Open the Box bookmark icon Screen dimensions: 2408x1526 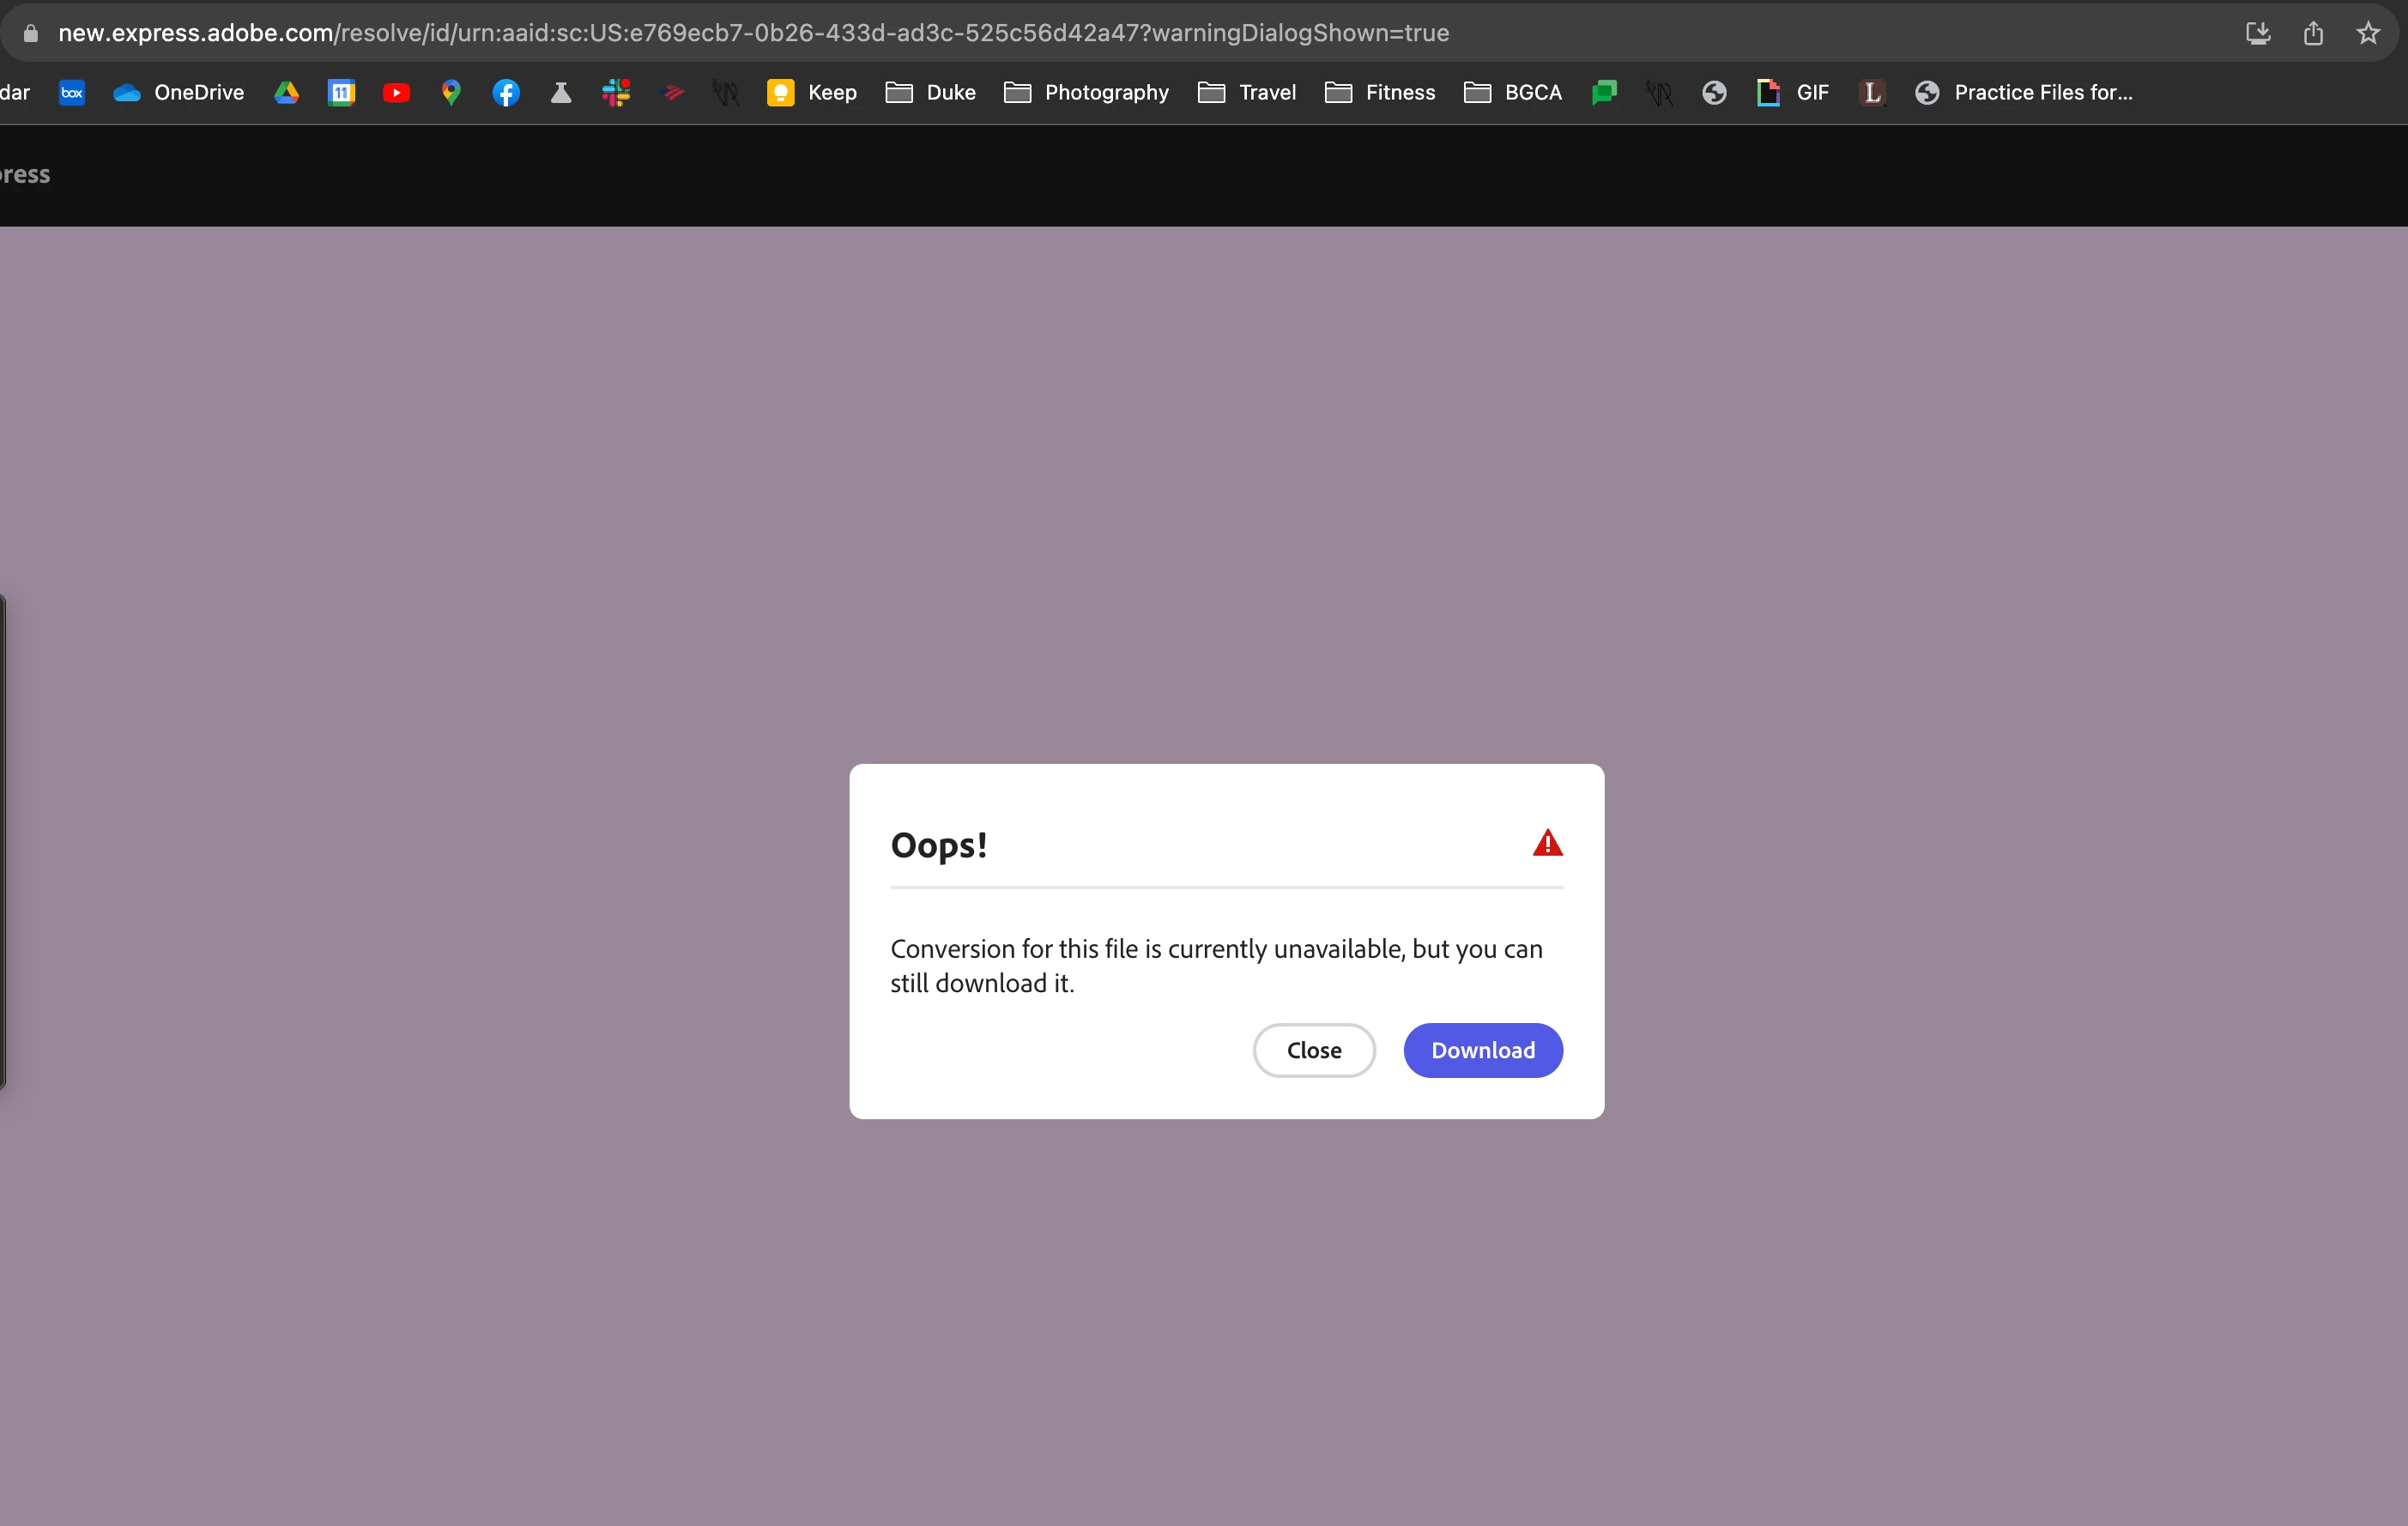pyautogui.click(x=72, y=92)
